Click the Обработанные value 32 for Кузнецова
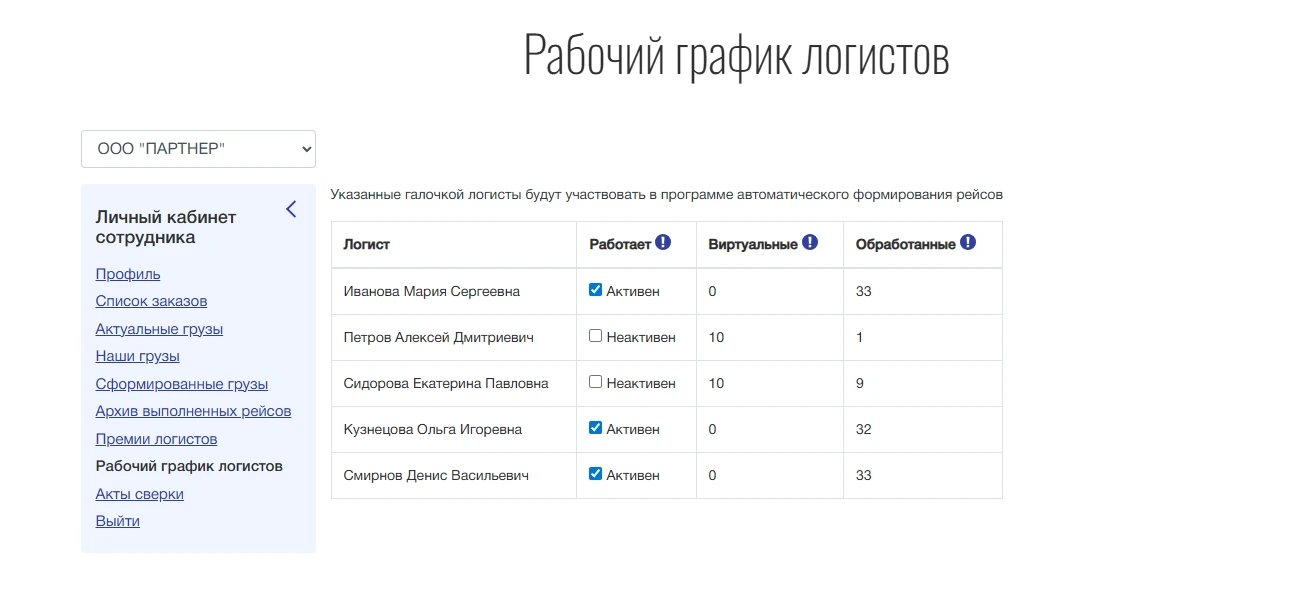Image resolution: width=1311 pixels, height=600 pixels. pyautogui.click(x=864, y=429)
